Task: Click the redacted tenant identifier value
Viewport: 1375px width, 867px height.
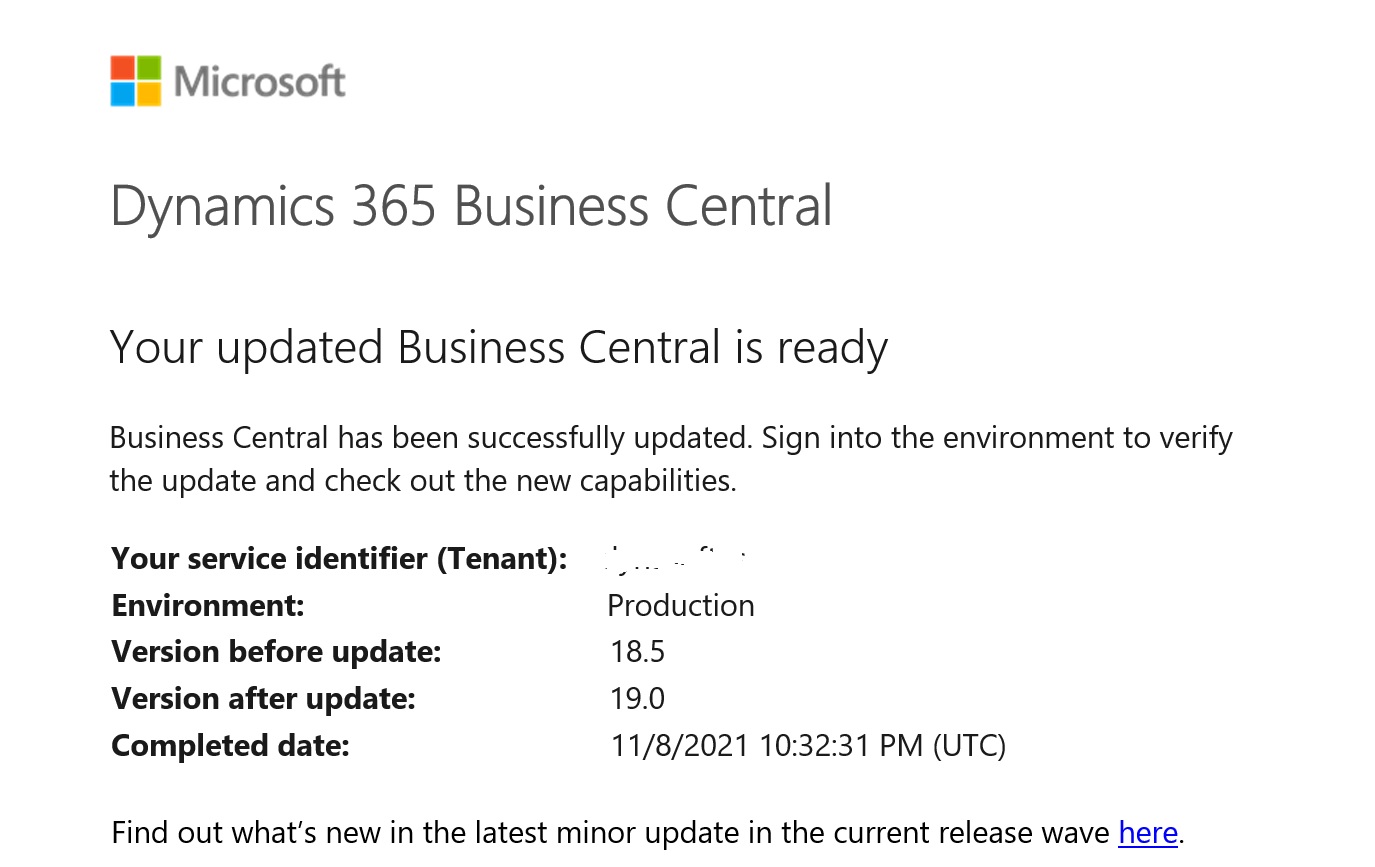Action: [x=677, y=559]
